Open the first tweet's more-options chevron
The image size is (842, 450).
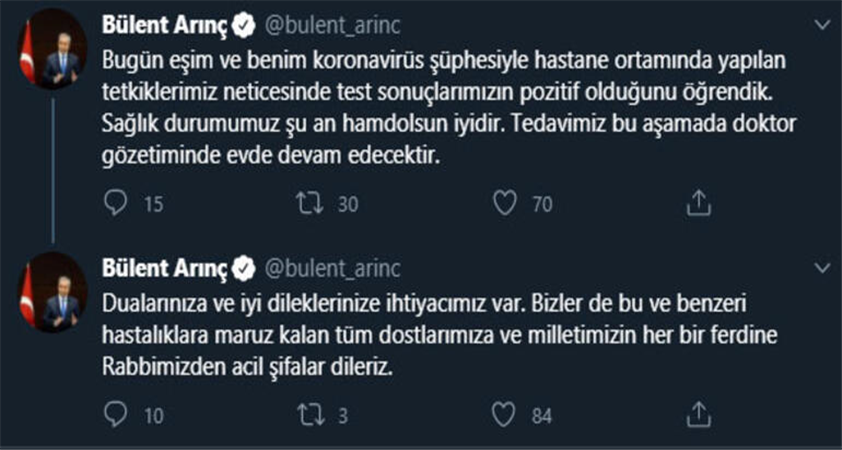click(x=822, y=23)
